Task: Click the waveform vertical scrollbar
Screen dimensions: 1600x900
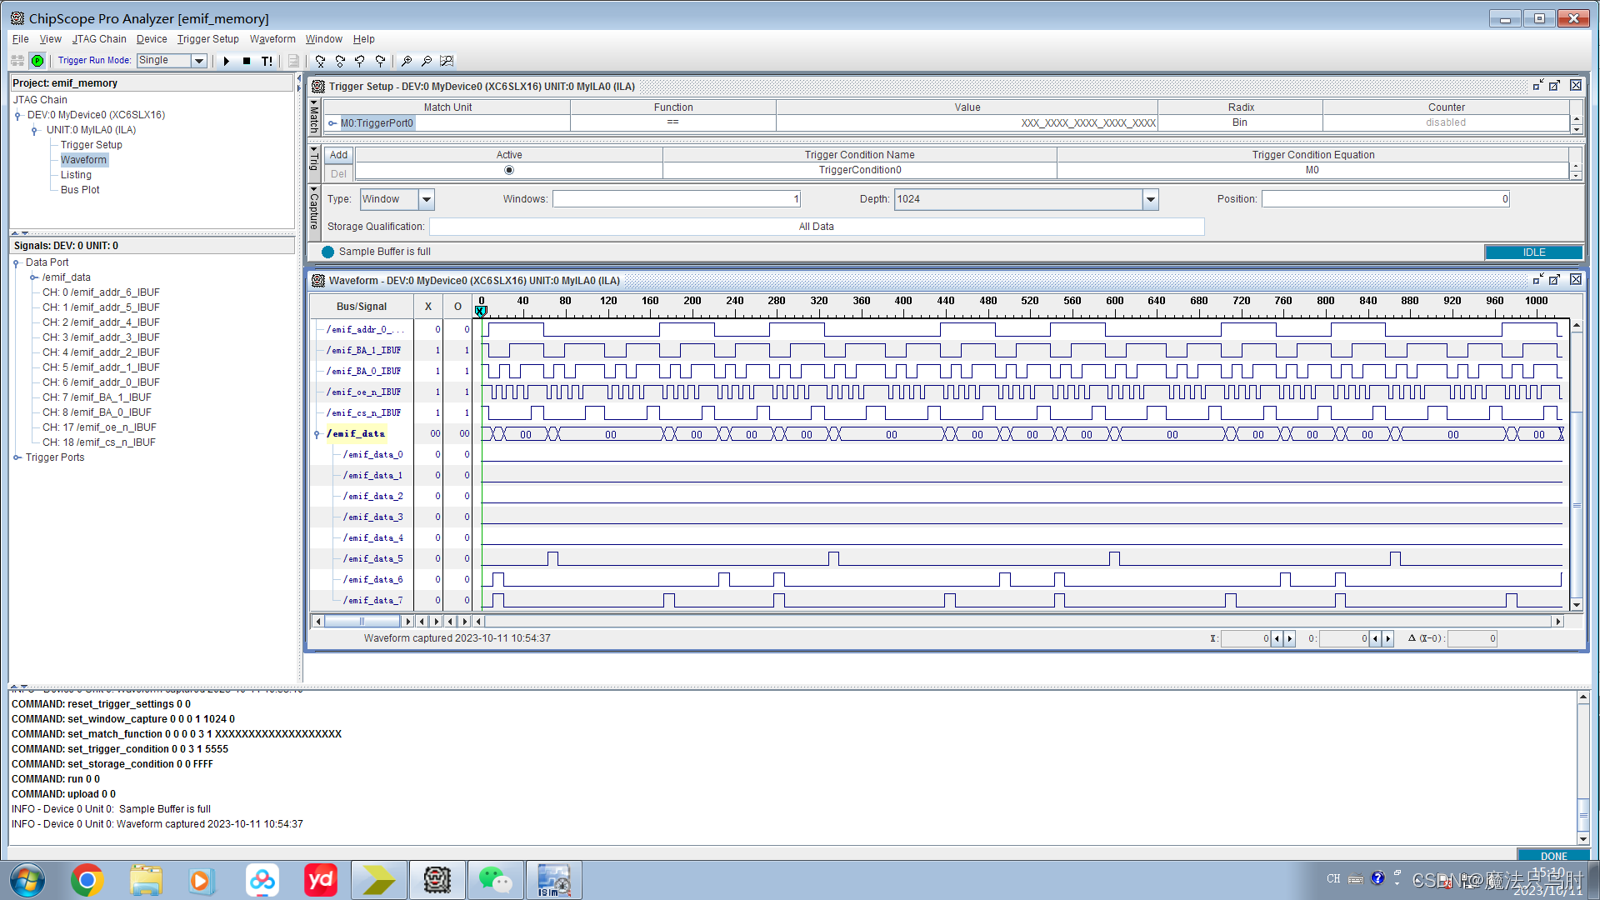Action: pyautogui.click(x=1577, y=464)
